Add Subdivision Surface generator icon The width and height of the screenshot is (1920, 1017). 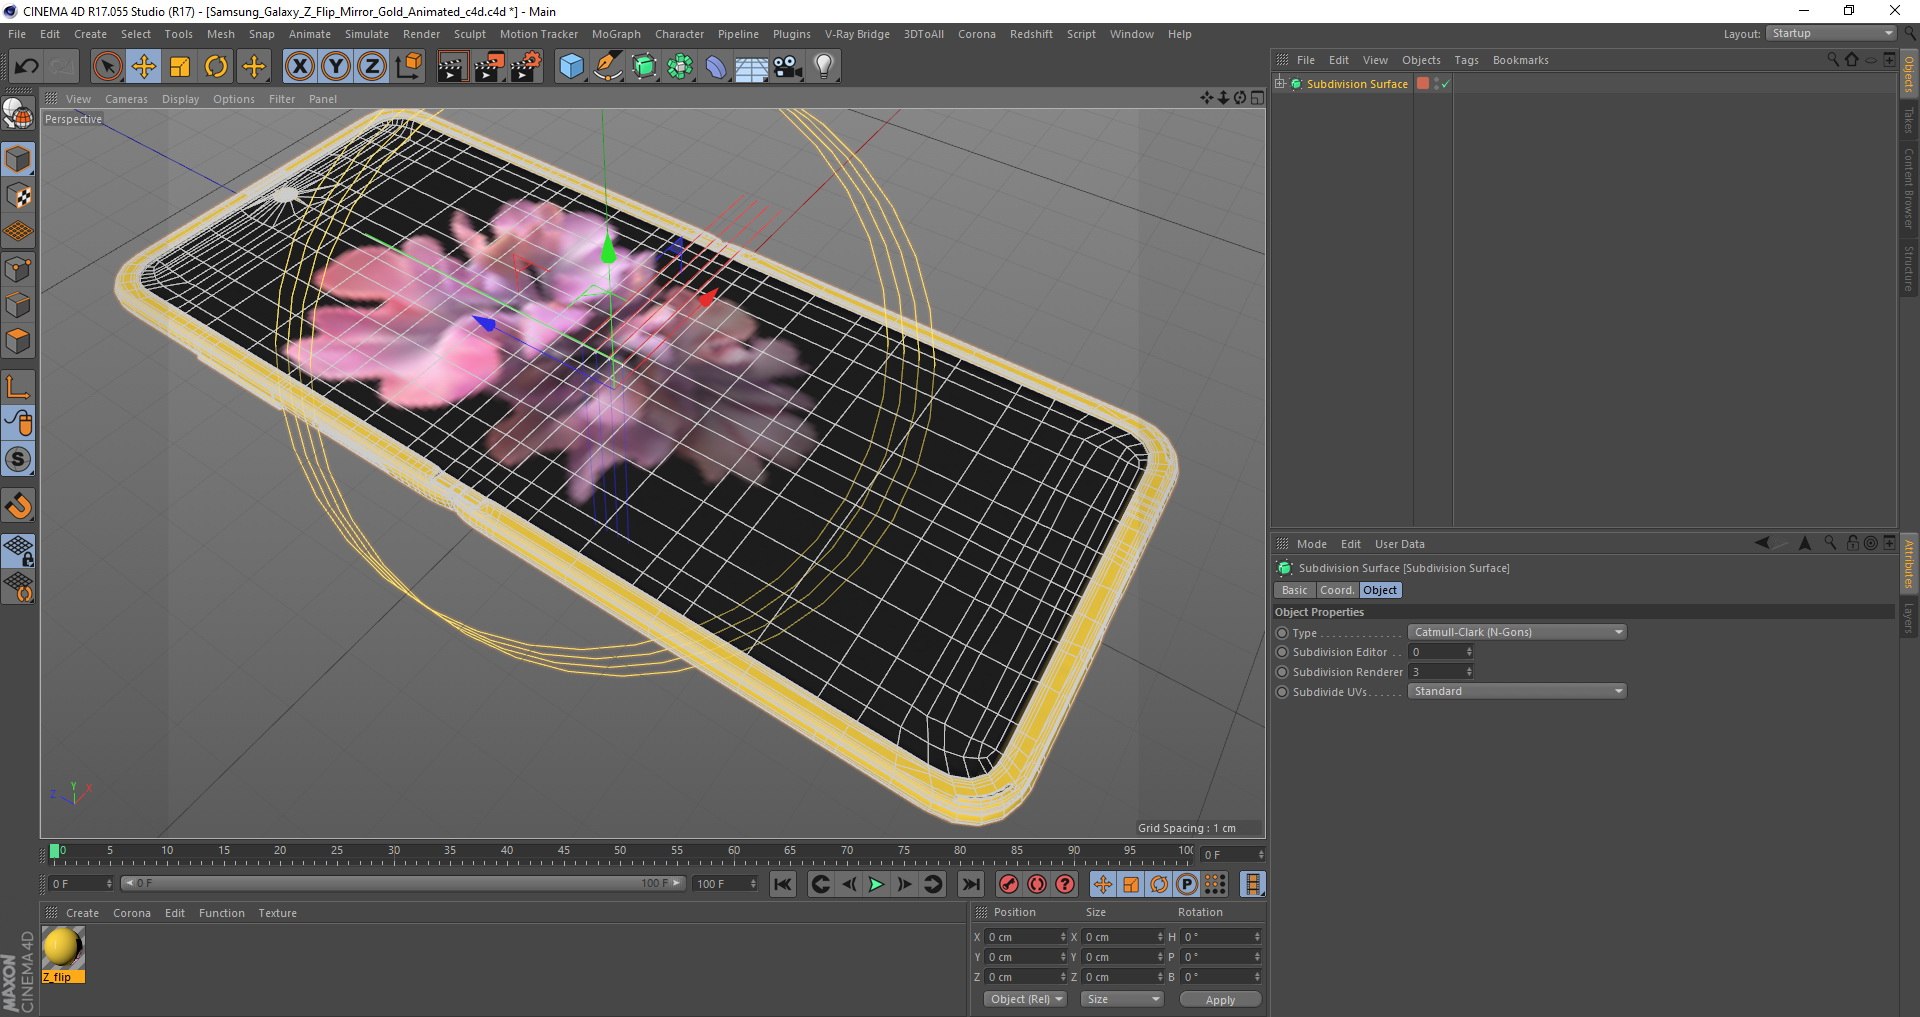pyautogui.click(x=644, y=67)
